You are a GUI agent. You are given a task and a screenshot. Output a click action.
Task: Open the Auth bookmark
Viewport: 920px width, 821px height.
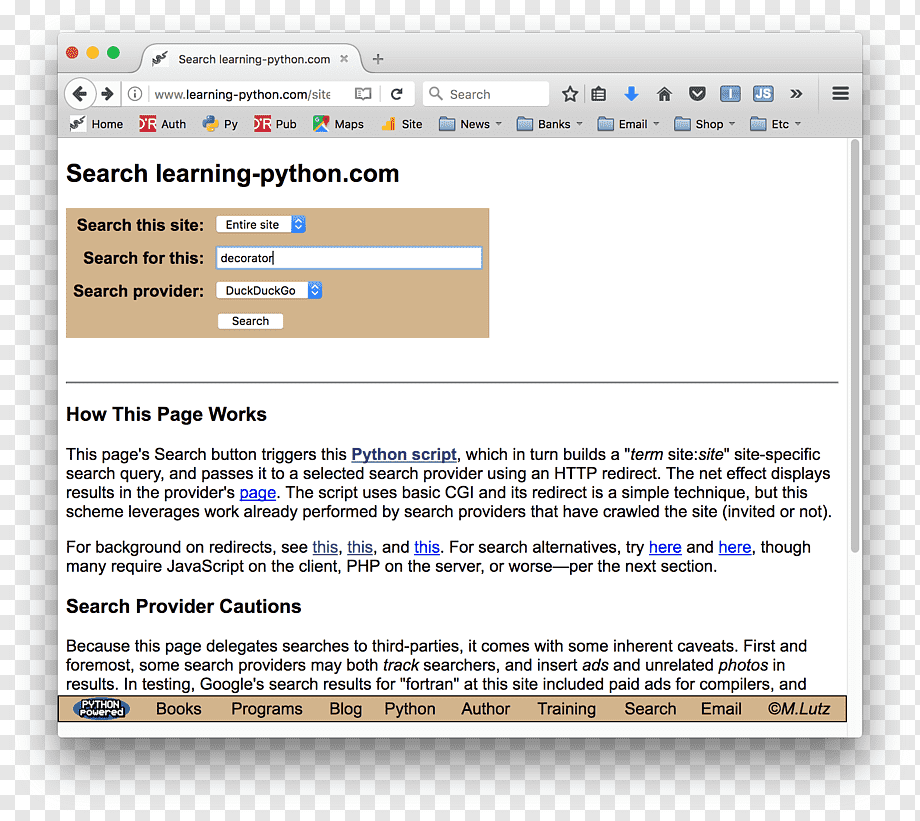point(163,124)
